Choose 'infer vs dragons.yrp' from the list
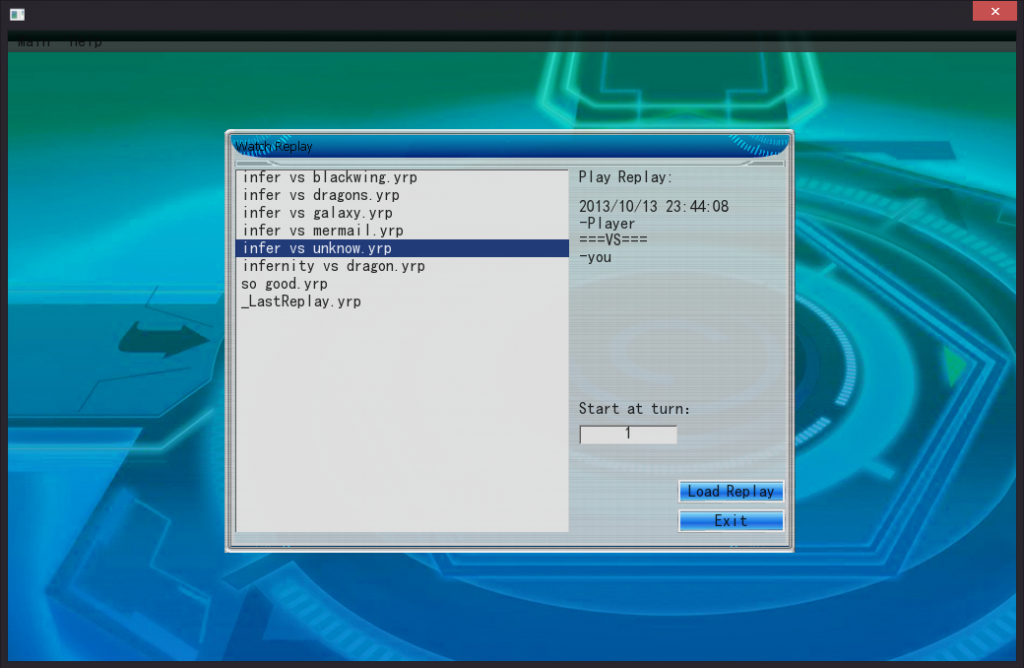Screen dimensions: 1024x668 coord(321,195)
